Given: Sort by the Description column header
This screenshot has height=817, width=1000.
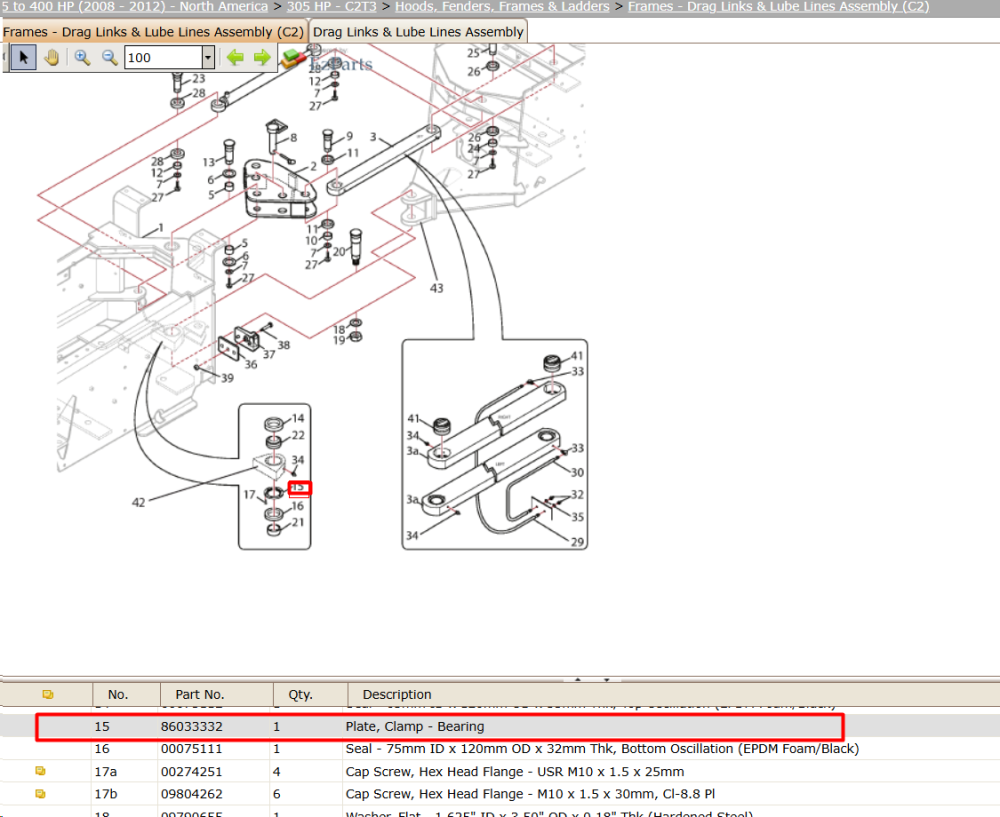Looking at the screenshot, I should (x=397, y=695).
